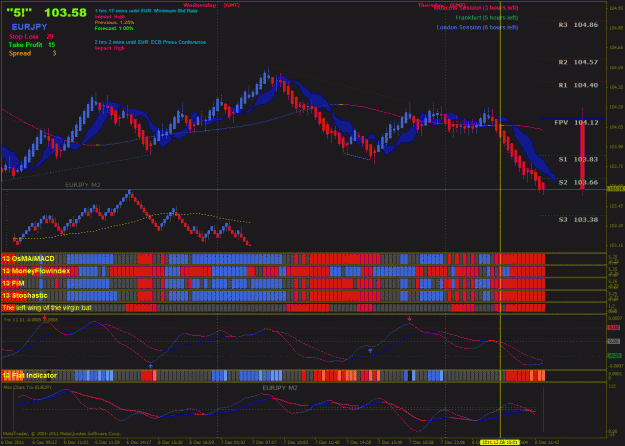Click the Minimum Bid Rate news line
Screen dimensions: 625x446
pos(146,11)
